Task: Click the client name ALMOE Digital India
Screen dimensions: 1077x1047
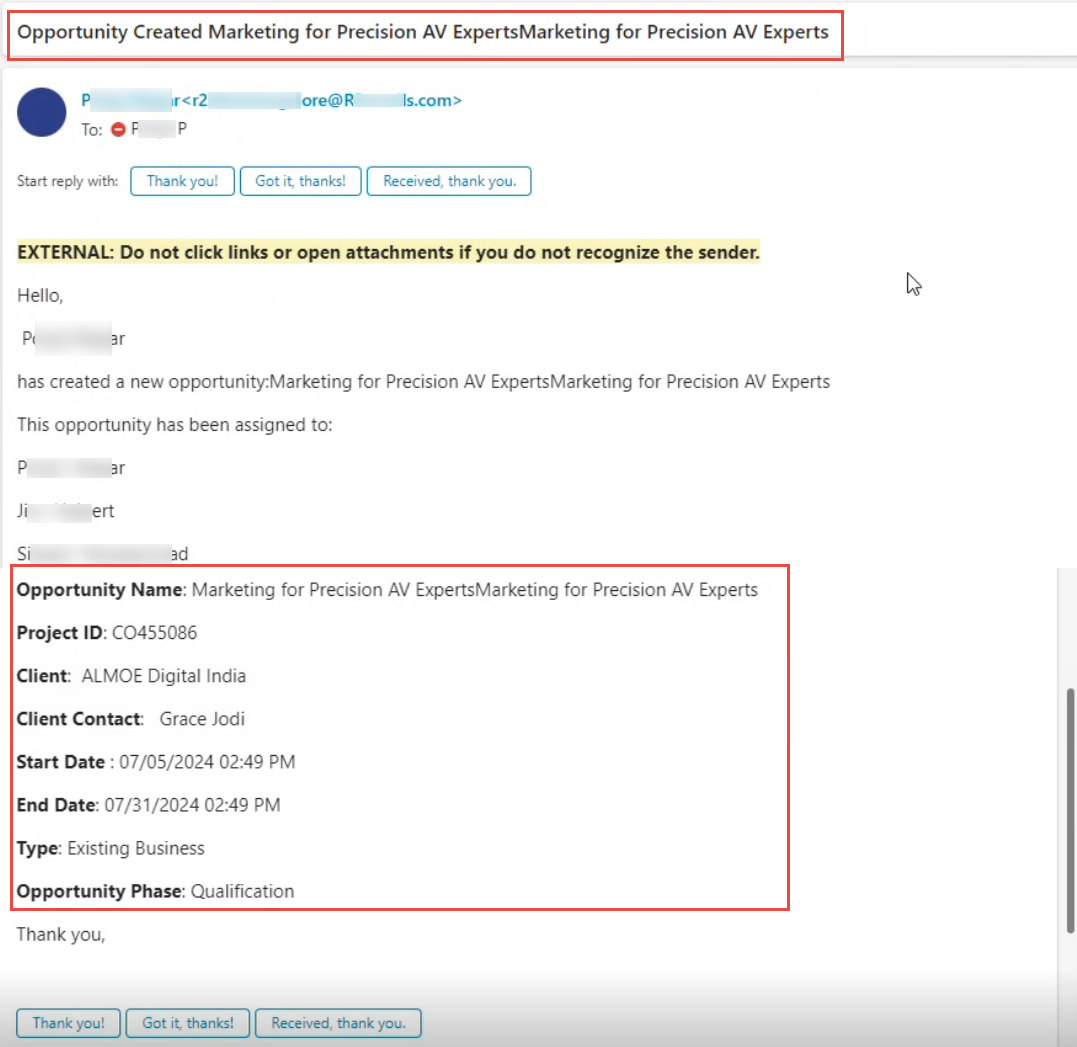Action: 163,676
